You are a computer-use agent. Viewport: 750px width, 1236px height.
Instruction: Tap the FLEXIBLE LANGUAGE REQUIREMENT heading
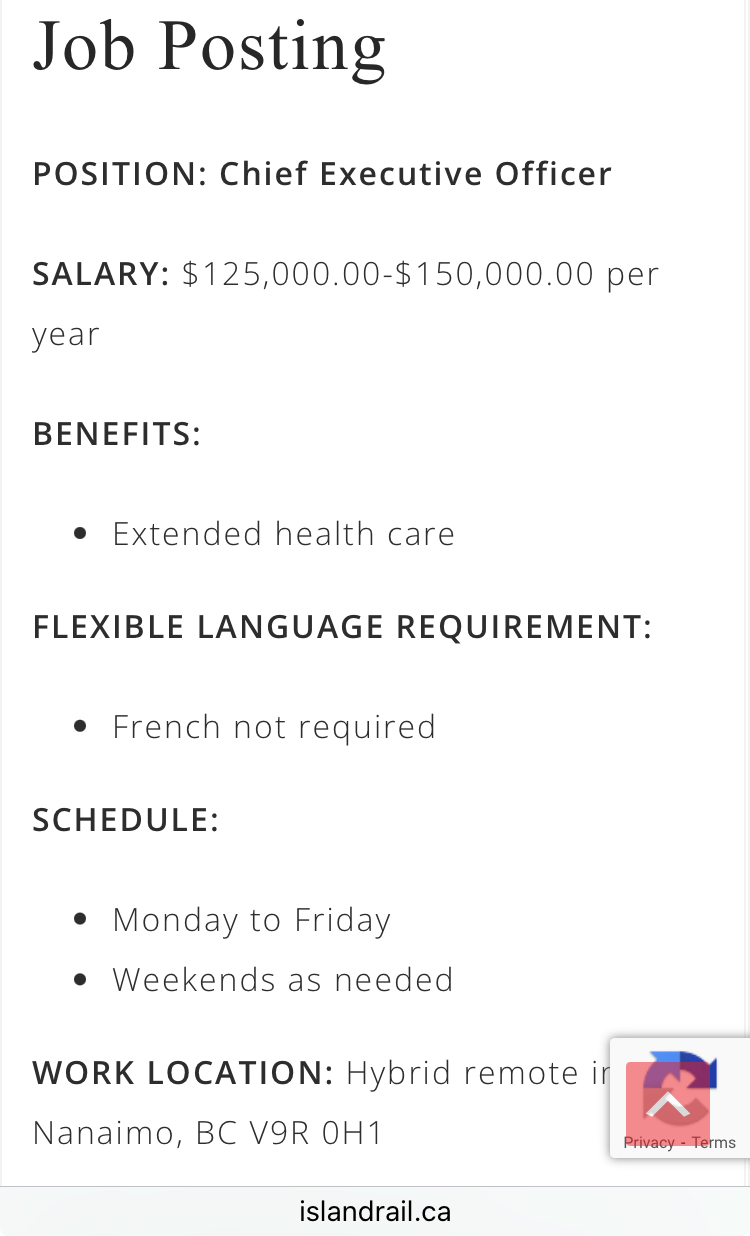342,627
